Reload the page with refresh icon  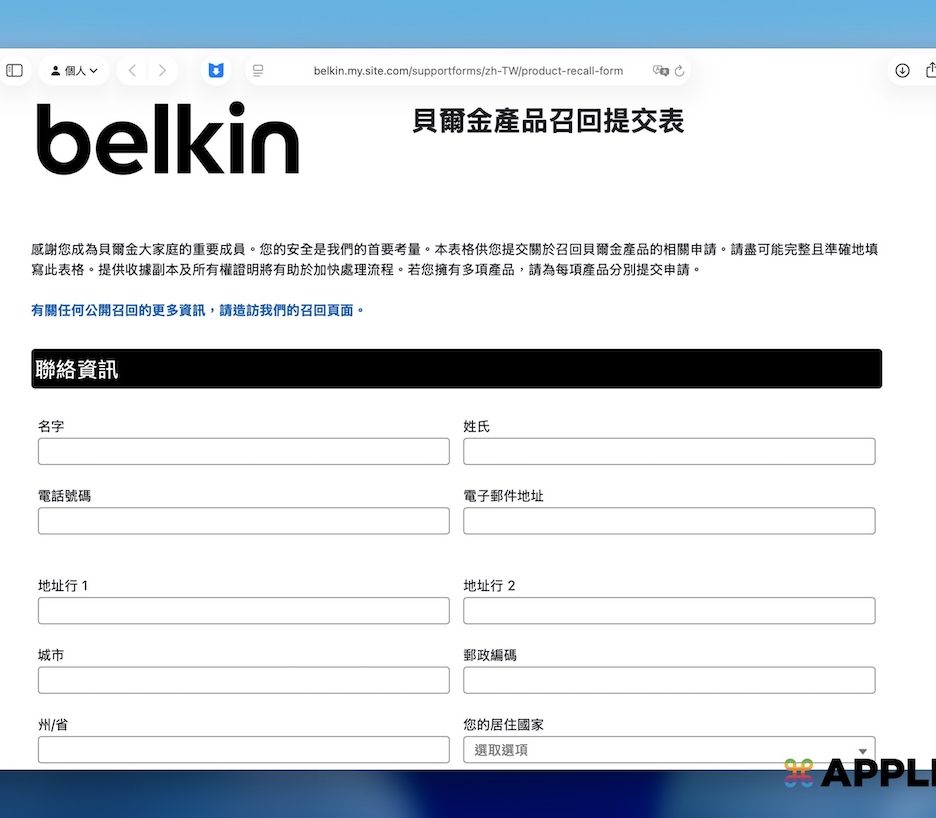coord(680,71)
